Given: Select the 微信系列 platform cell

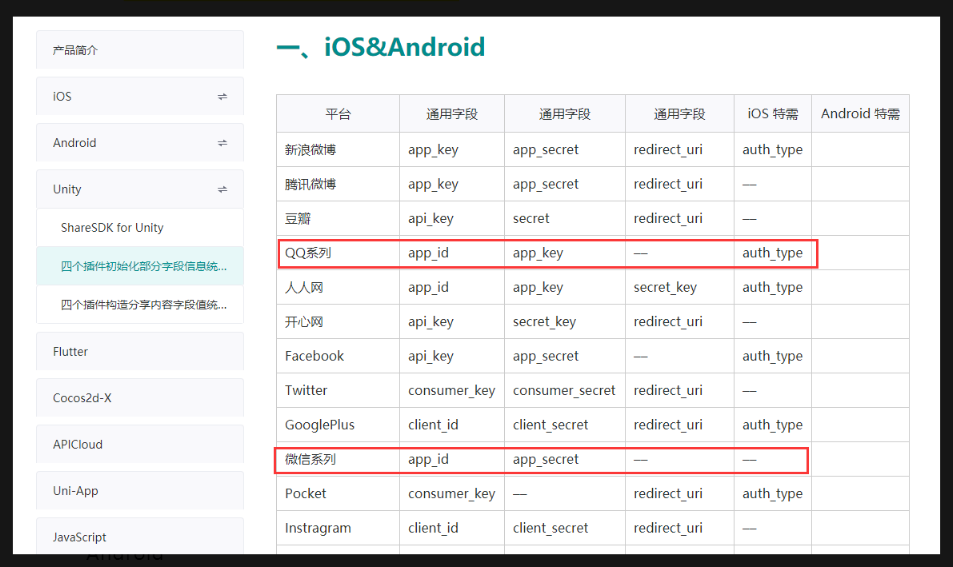Looking at the screenshot, I should [x=338, y=459].
